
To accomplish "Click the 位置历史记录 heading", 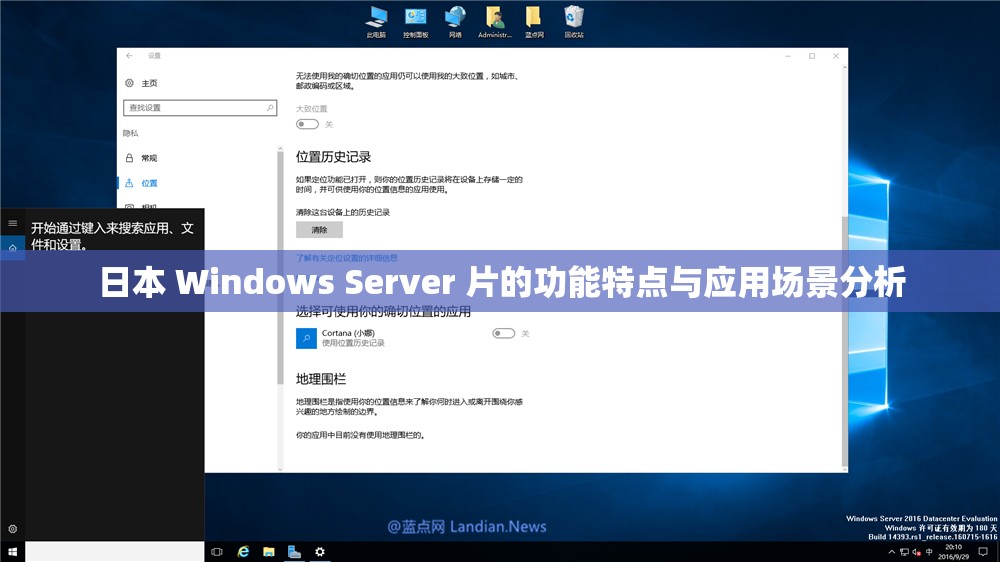I will (333, 157).
